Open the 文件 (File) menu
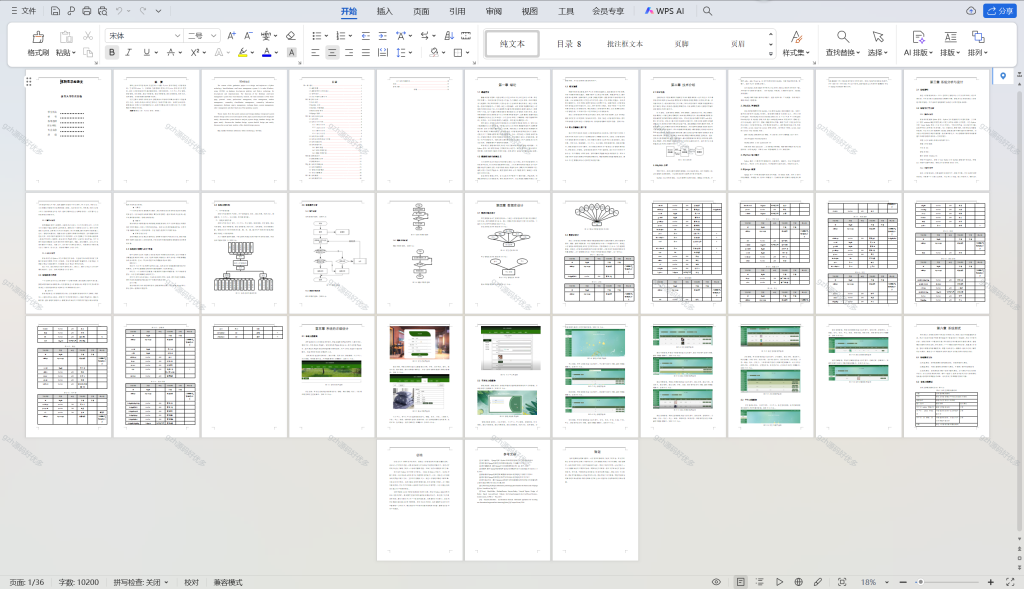Viewport: 1024px width, 589px height. [x=24, y=11]
